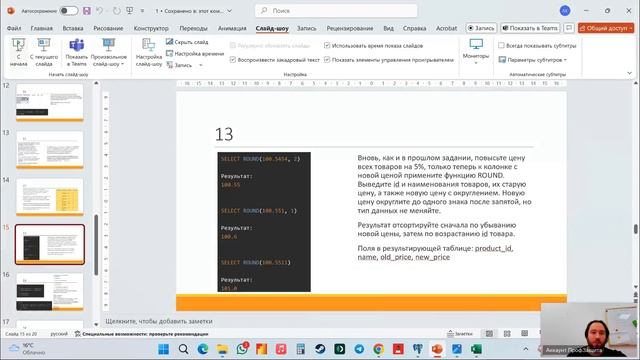Image resolution: width=640 pixels, height=360 pixels.
Task: Click the presentation-from-start quick access icon
Action: coord(129,11)
